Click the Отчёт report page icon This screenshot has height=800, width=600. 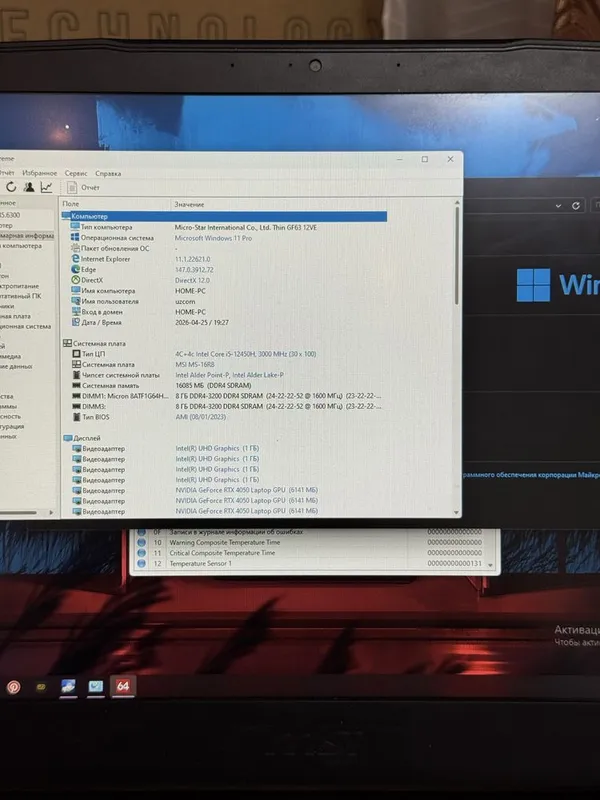[x=72, y=188]
